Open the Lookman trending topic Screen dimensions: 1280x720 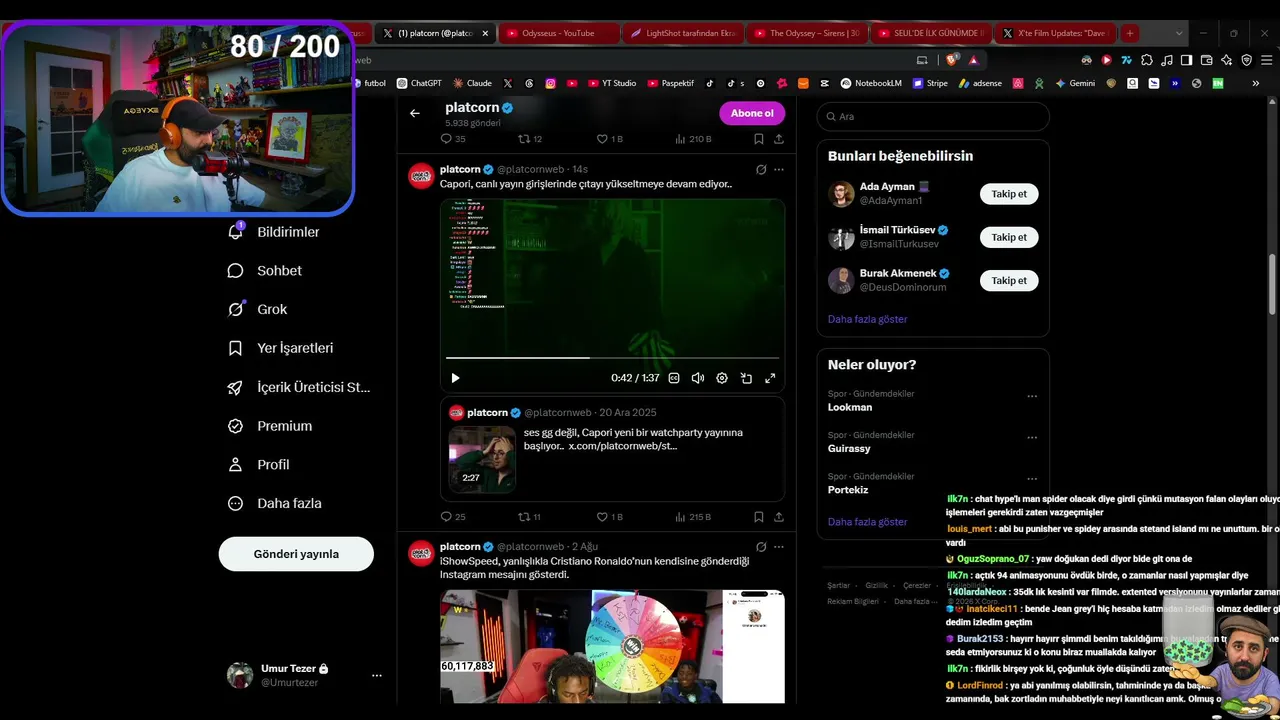point(850,407)
